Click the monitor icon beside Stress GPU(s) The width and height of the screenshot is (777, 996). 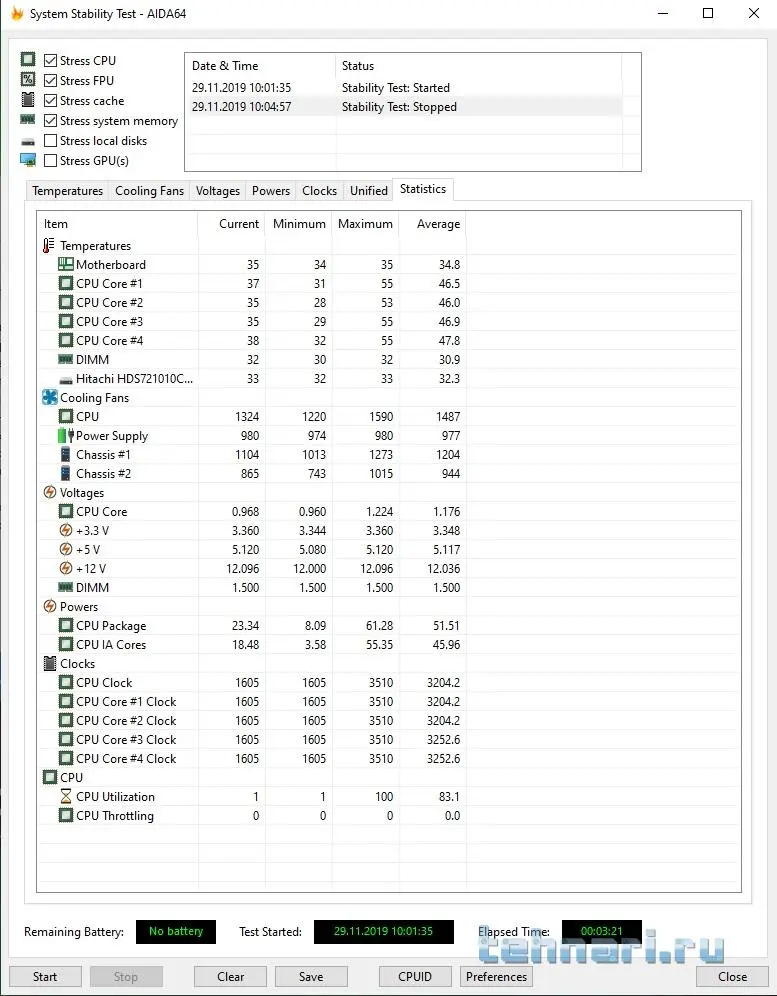tap(28, 160)
